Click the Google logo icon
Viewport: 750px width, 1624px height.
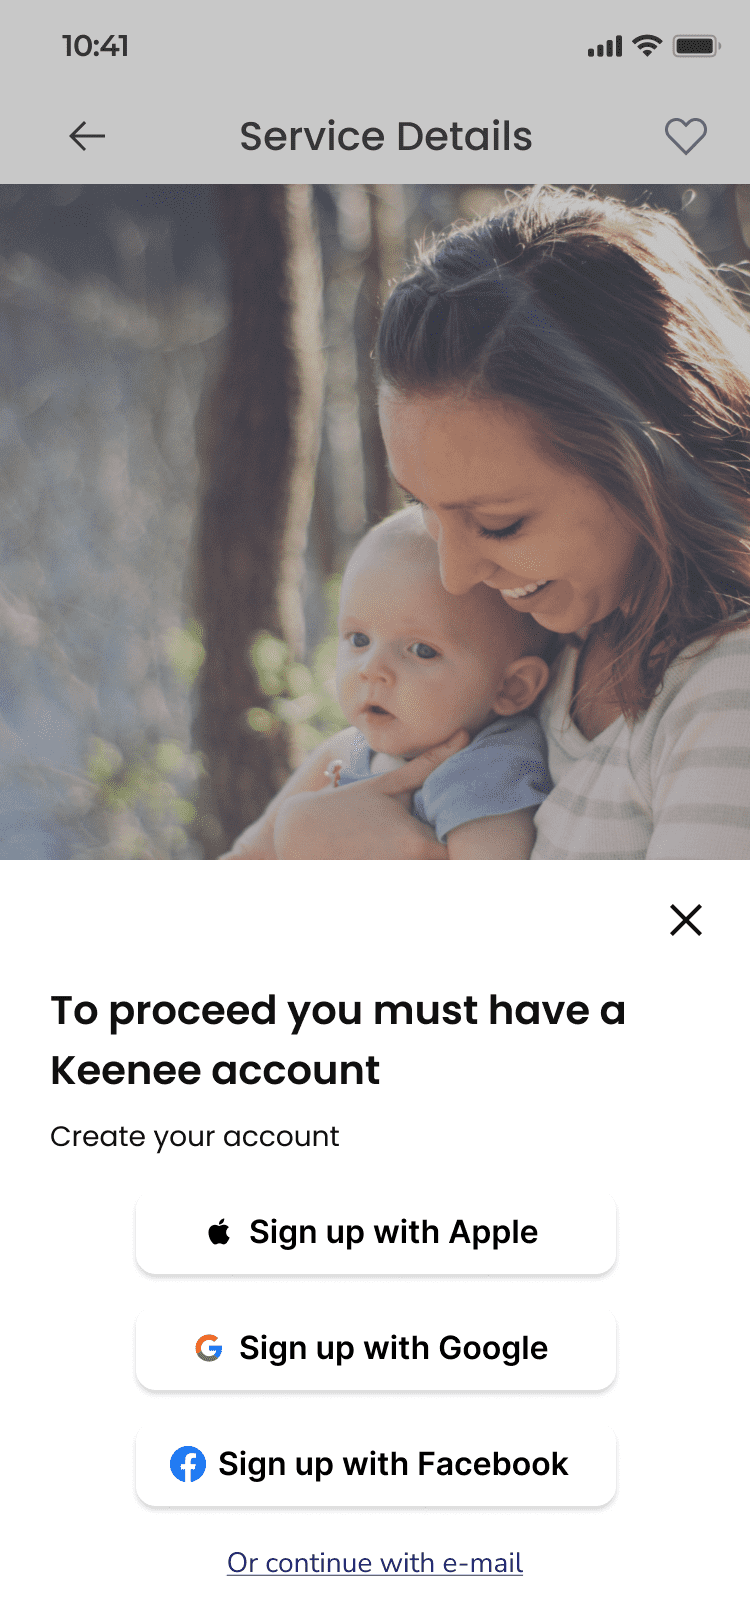click(x=209, y=1348)
